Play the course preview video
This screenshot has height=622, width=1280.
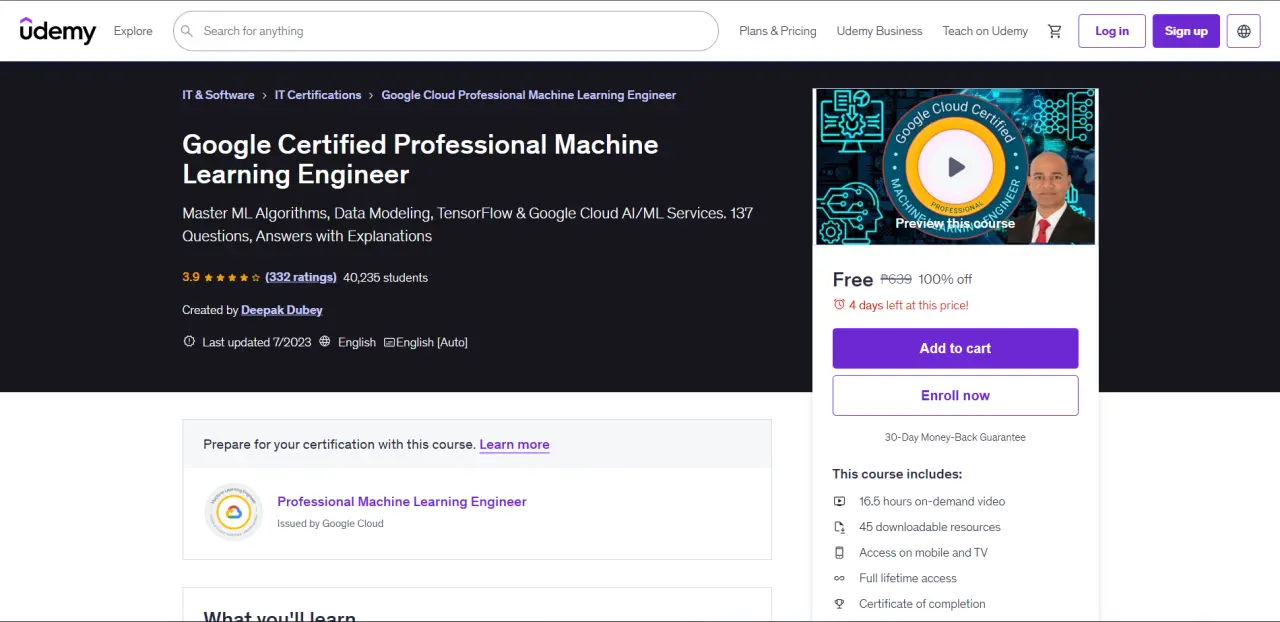pyautogui.click(x=956, y=167)
